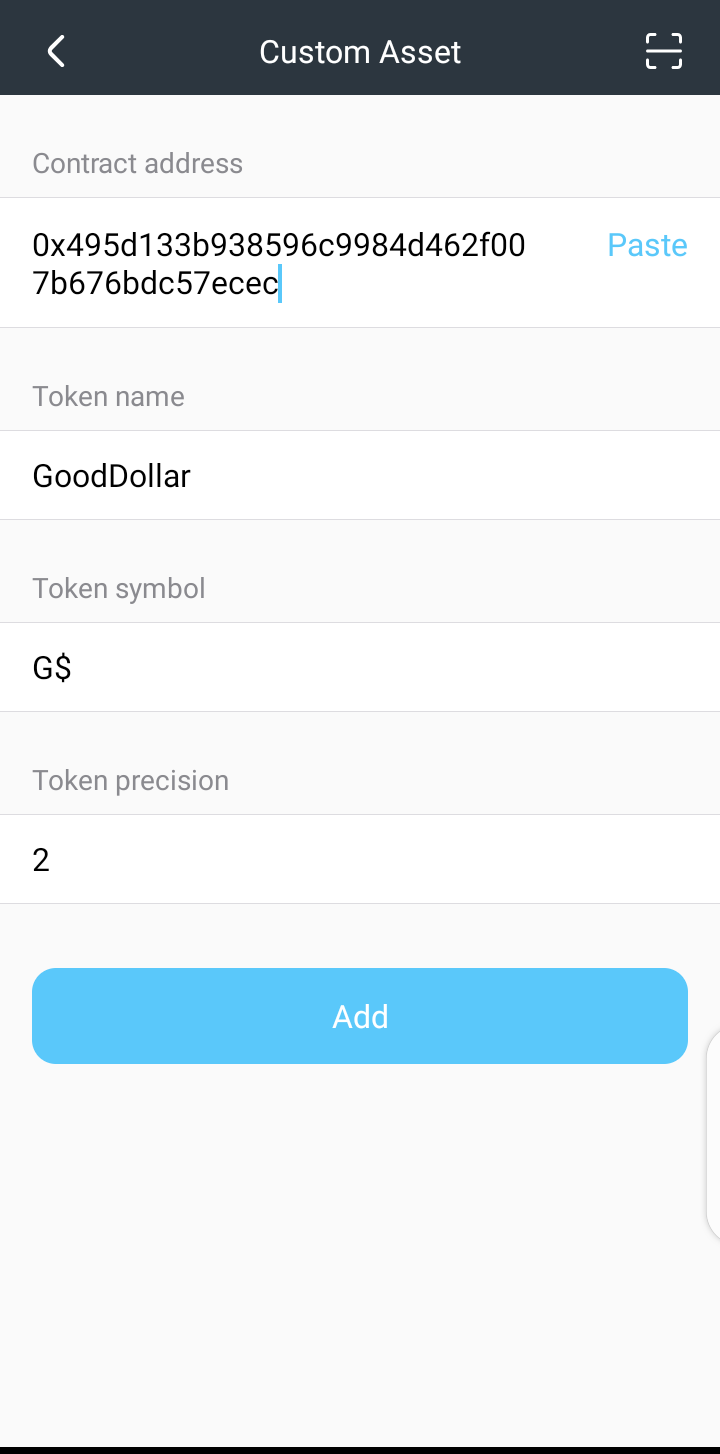Screen dimensions: 720x1454
Task: Click empty space right of precision 2
Action: 400,860
